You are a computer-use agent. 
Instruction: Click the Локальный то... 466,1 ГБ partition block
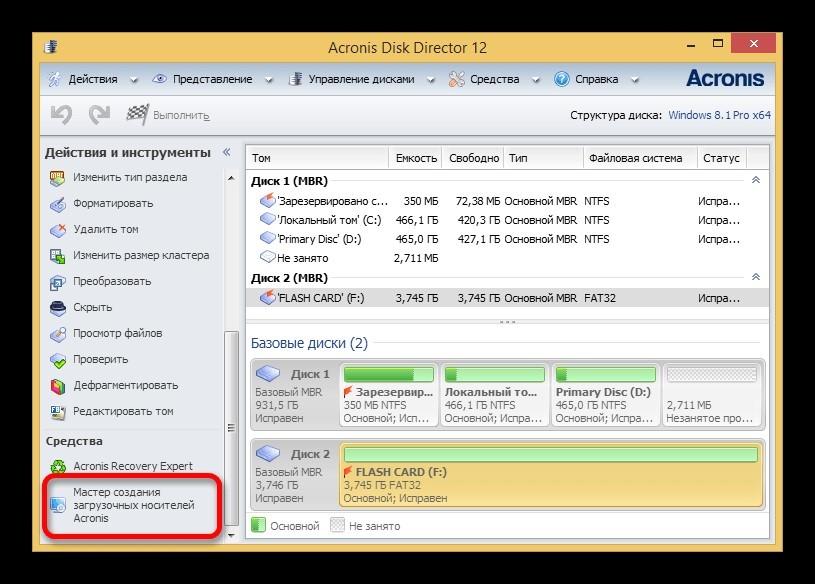pyautogui.click(x=494, y=395)
